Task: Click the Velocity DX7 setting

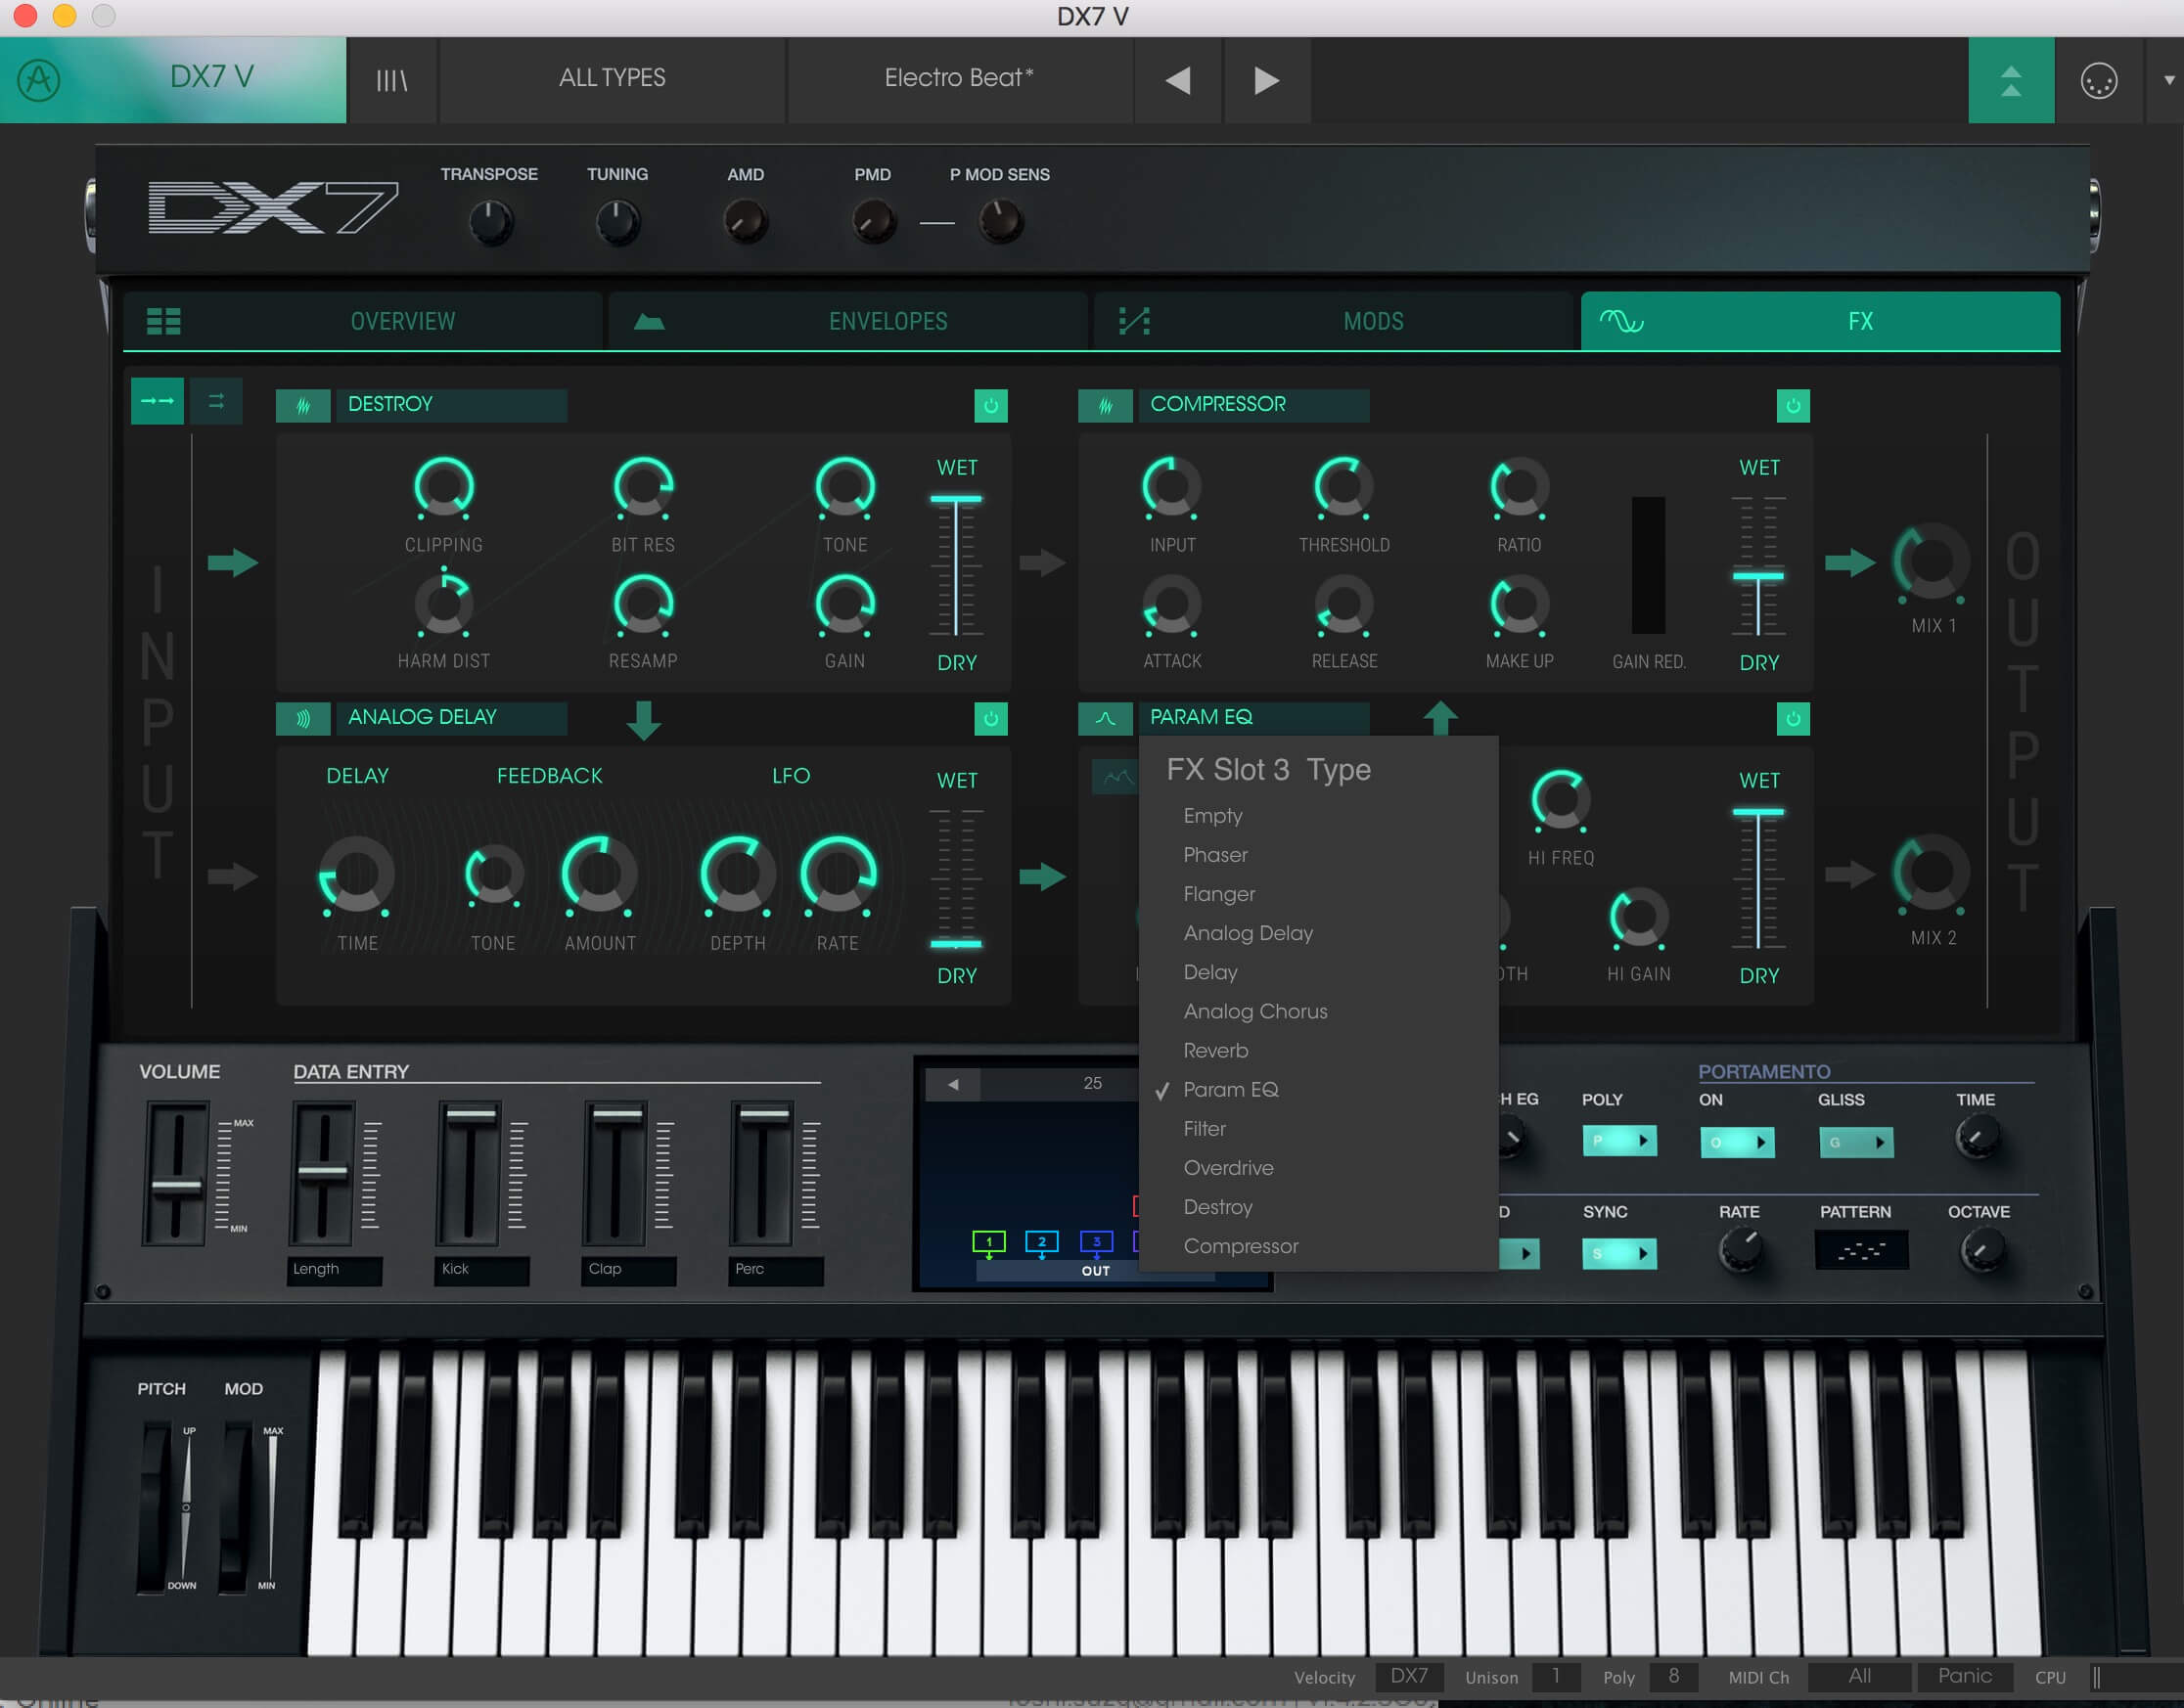Action: pos(1409,1676)
